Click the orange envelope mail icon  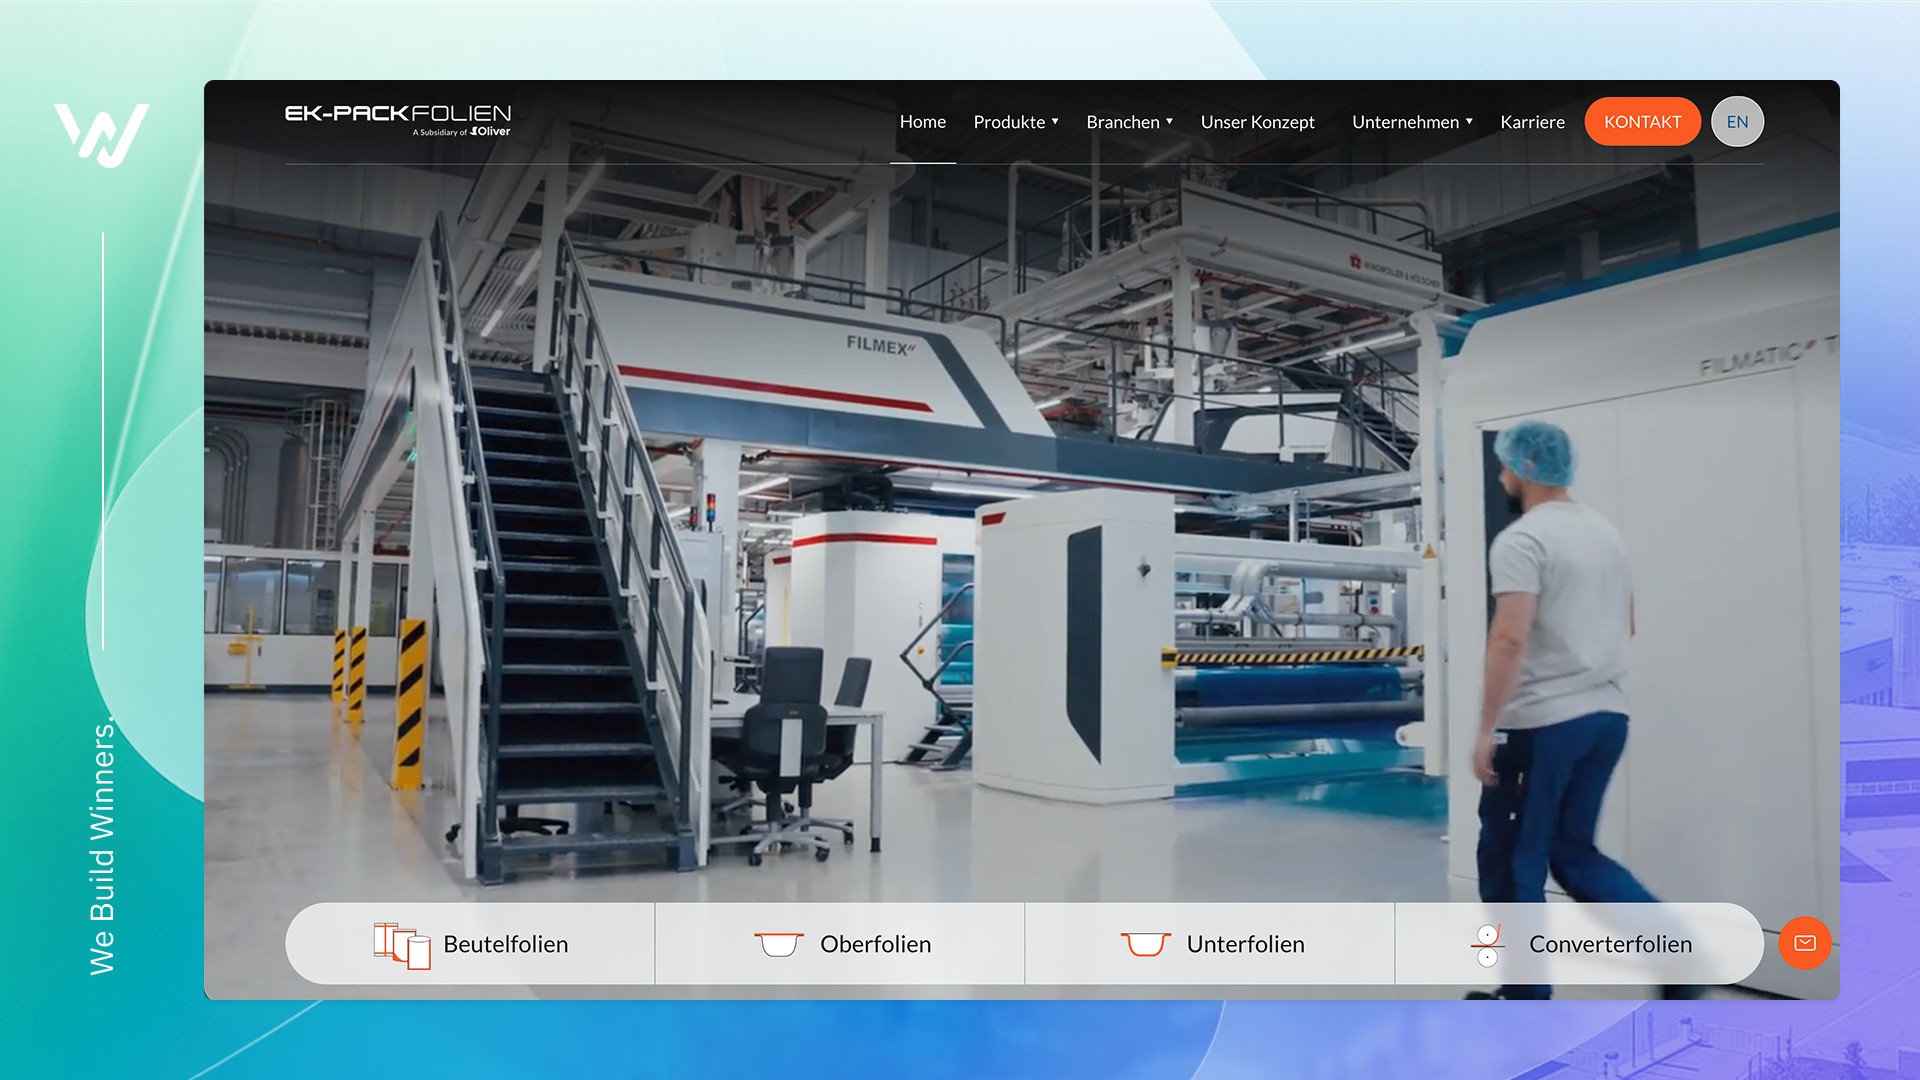[1804, 943]
